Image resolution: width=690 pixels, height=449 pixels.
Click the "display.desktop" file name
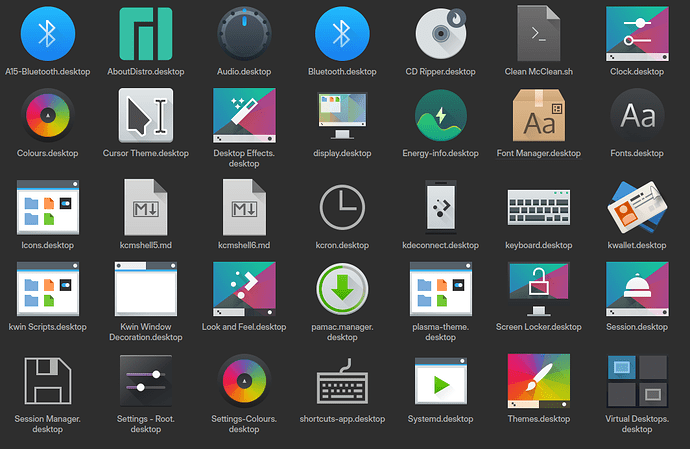coord(342,153)
